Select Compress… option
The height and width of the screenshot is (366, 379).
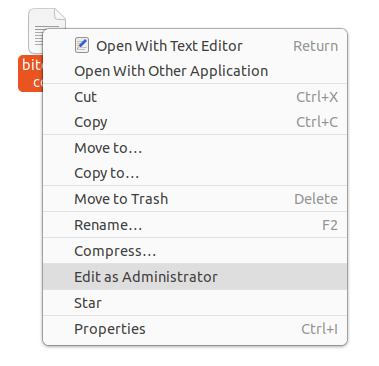[195, 251]
